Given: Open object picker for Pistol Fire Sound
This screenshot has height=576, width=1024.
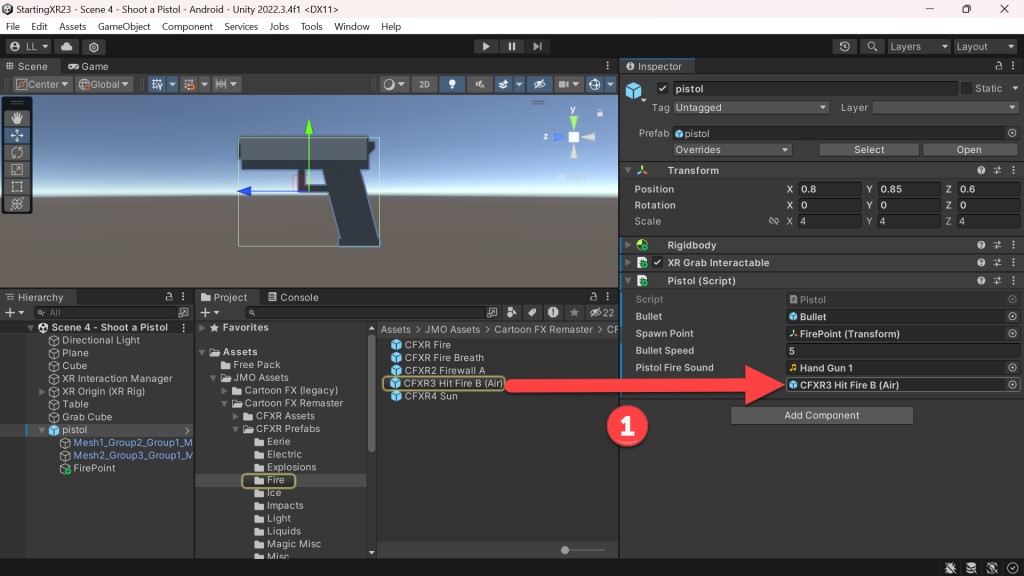Looking at the screenshot, I should point(1012,368).
